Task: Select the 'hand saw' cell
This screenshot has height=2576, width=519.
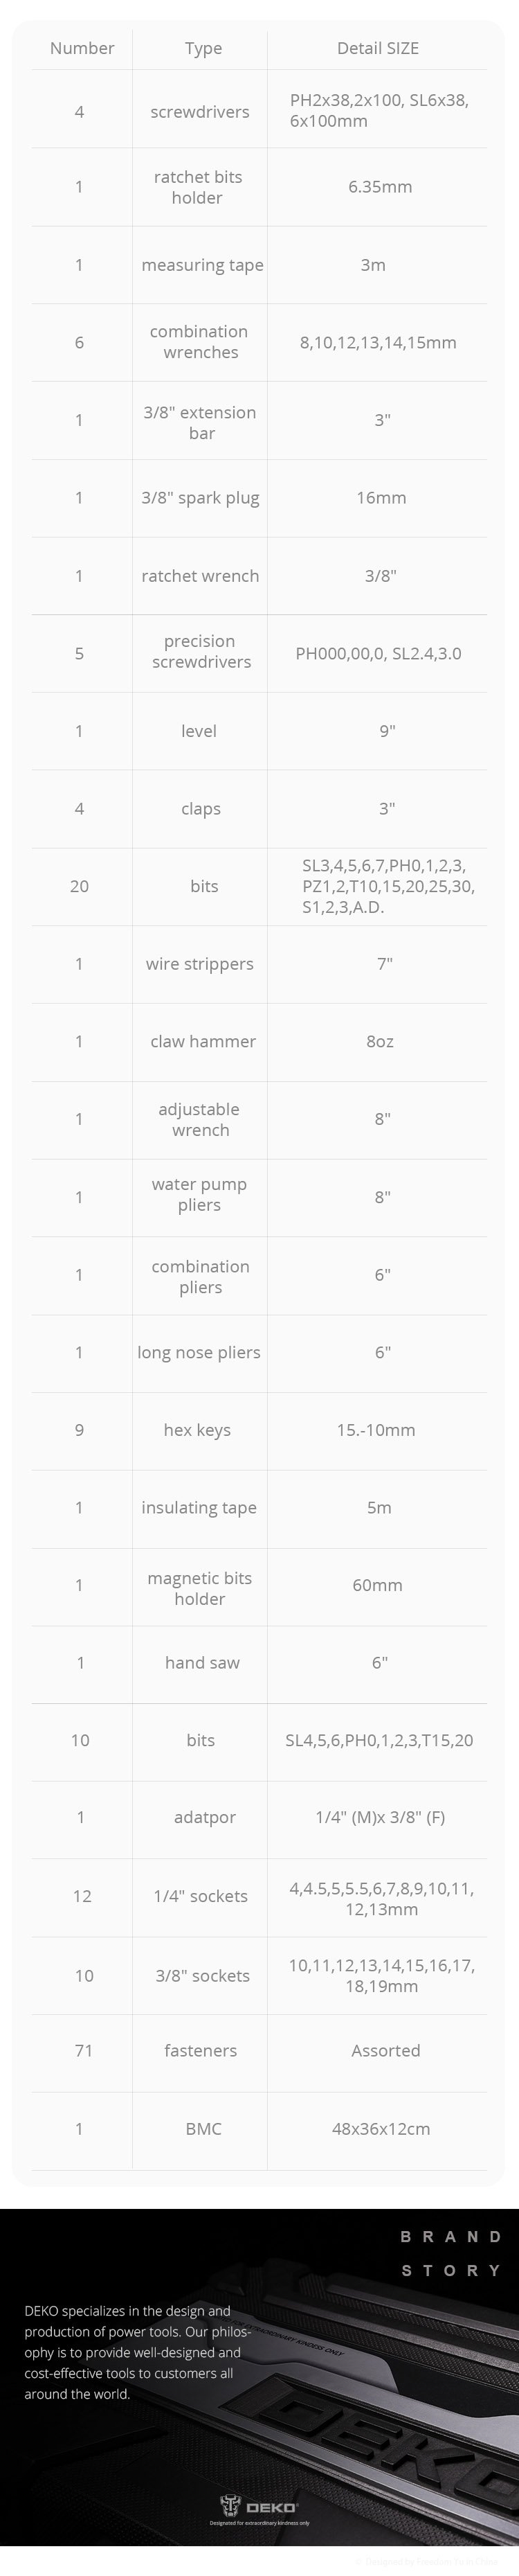Action: [202, 1663]
